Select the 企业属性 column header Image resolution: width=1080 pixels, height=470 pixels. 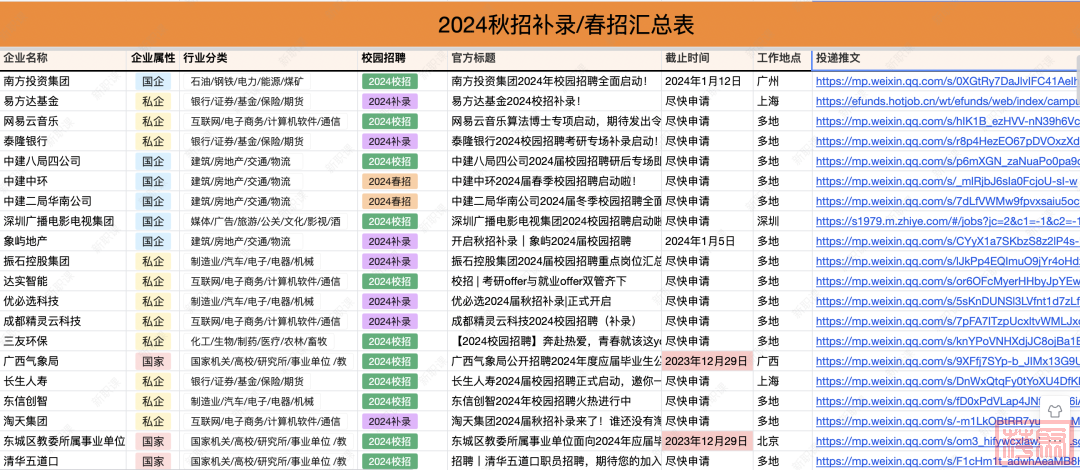(x=153, y=59)
